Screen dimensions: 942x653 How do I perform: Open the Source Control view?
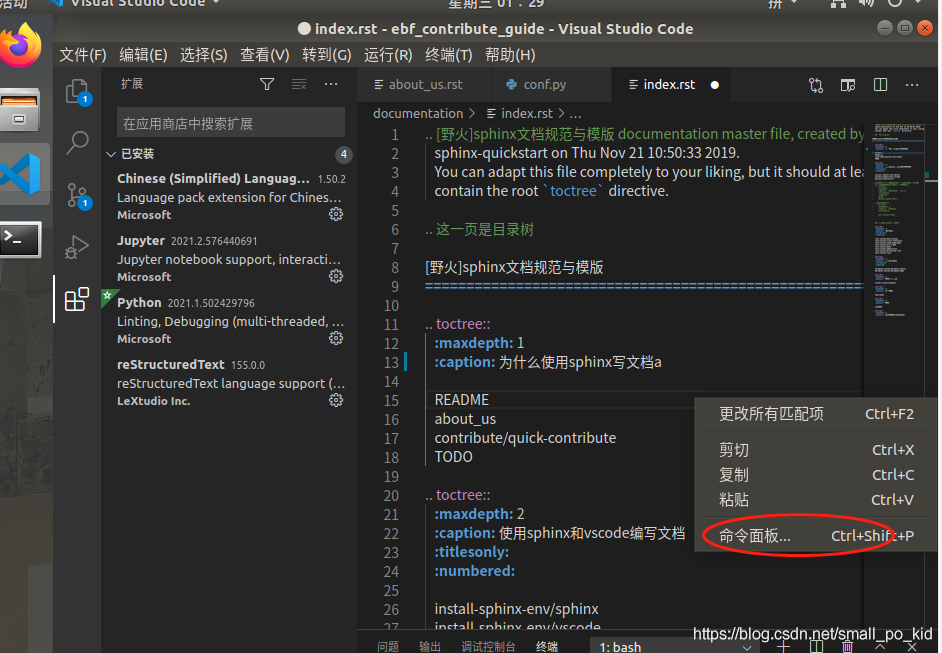click(x=77, y=195)
